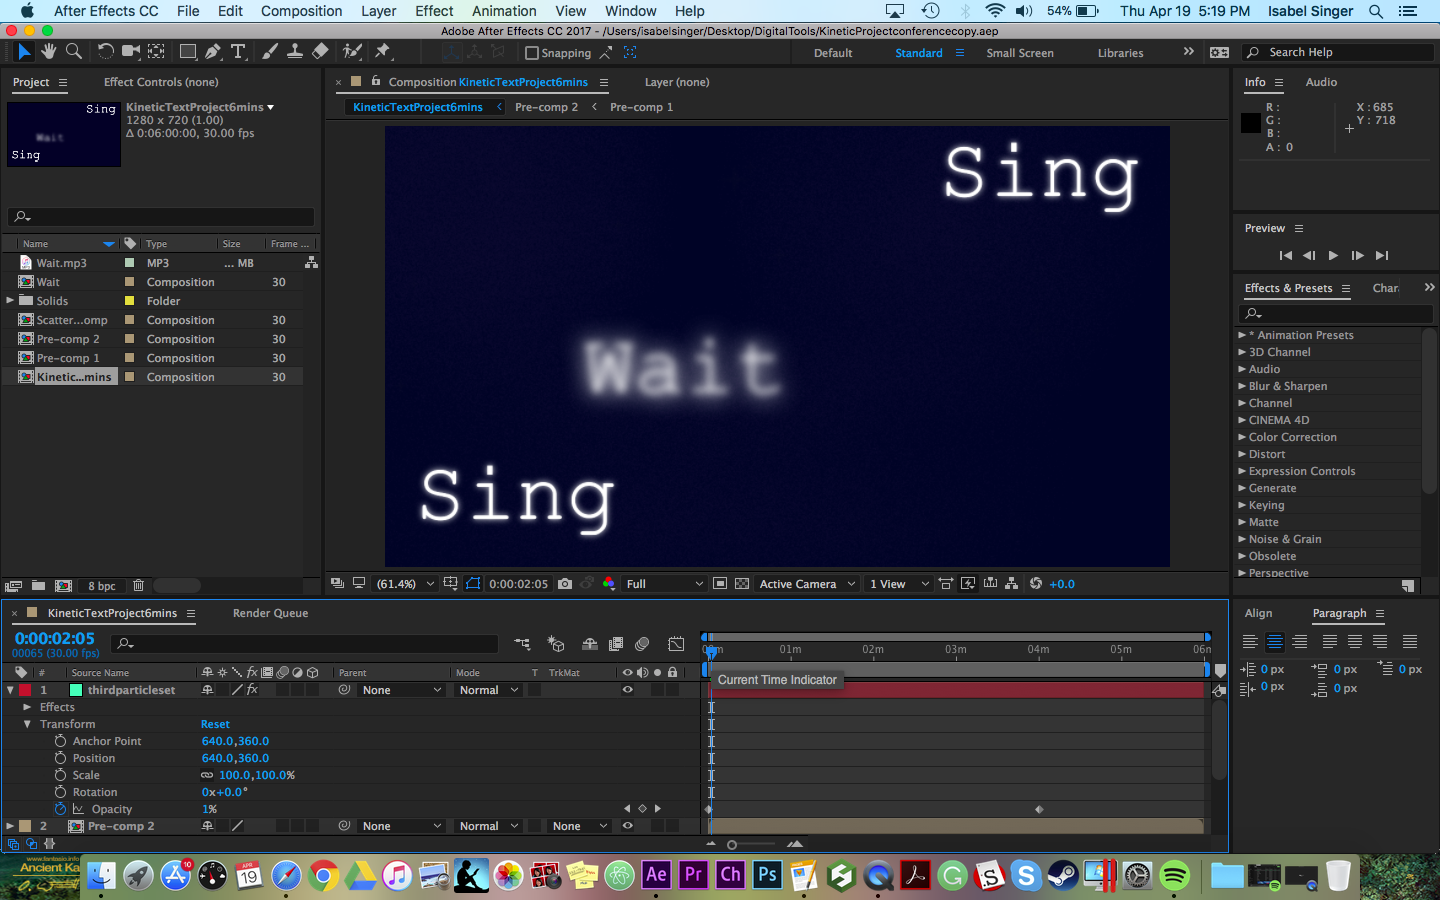Image resolution: width=1440 pixels, height=900 pixels.
Task: Click the Graph Editor icon
Action: 676,644
